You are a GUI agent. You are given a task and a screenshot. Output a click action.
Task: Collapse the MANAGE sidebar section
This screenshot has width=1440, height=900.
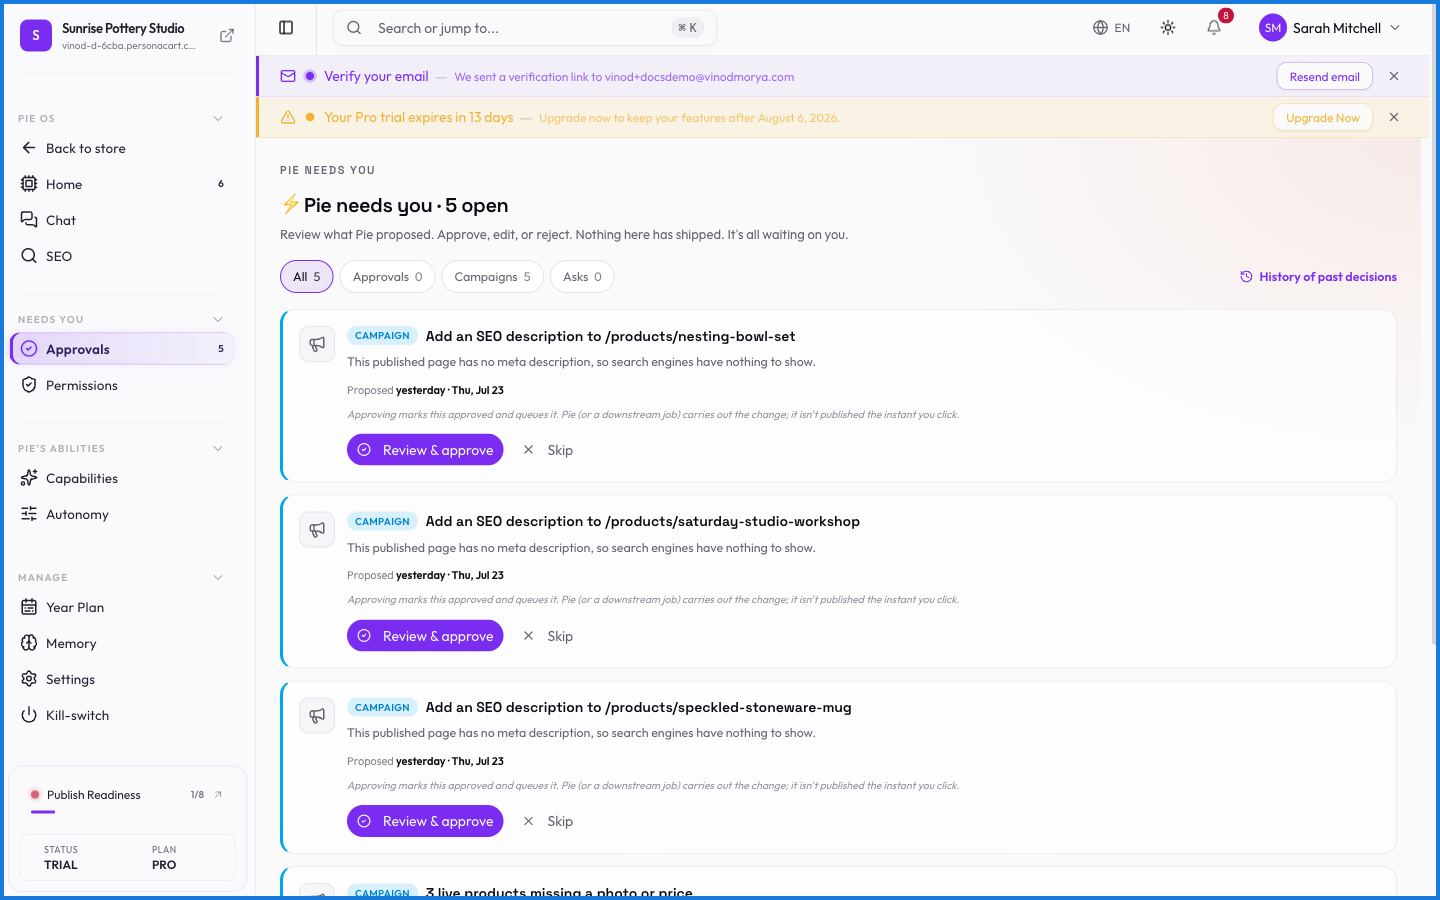click(218, 578)
